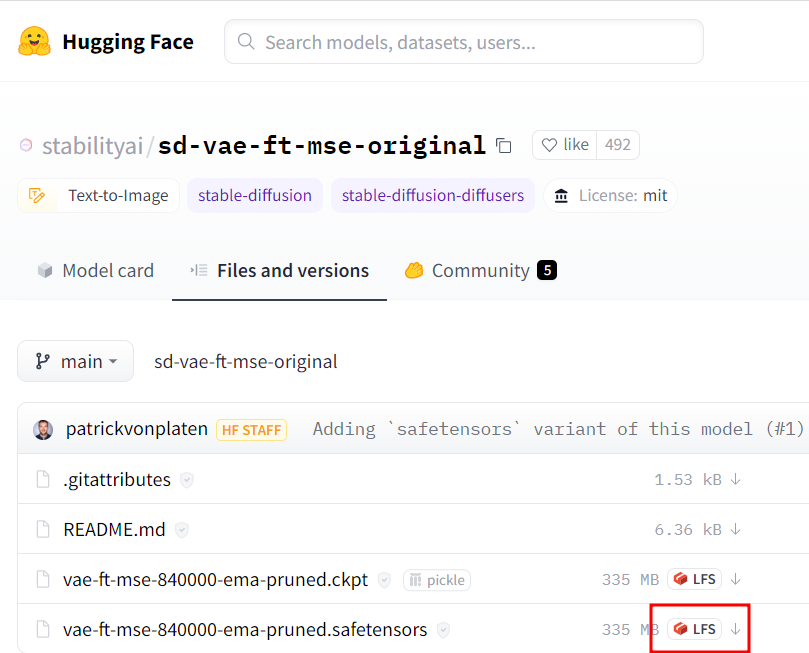
Task: Click the Hugging Face emoji logo
Action: (35, 41)
